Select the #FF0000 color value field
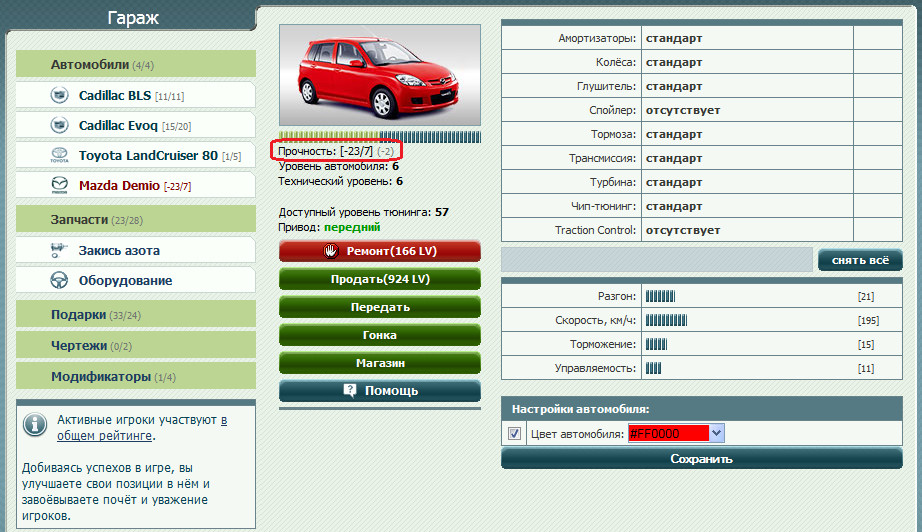 pos(669,433)
